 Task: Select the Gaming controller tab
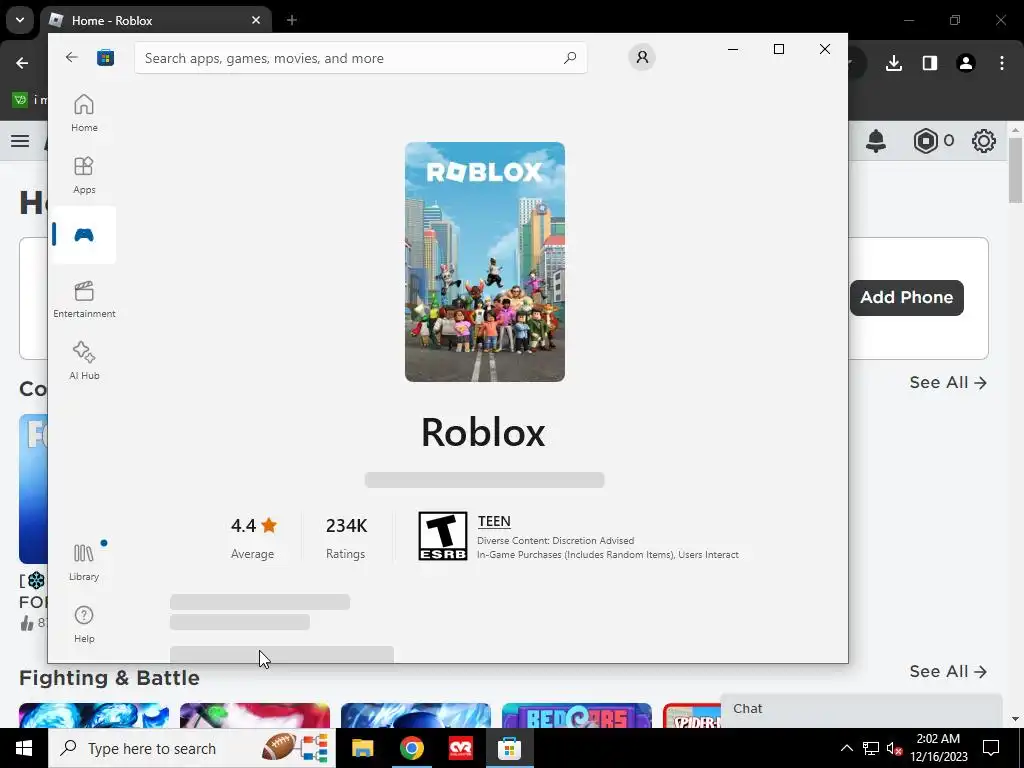(x=84, y=235)
